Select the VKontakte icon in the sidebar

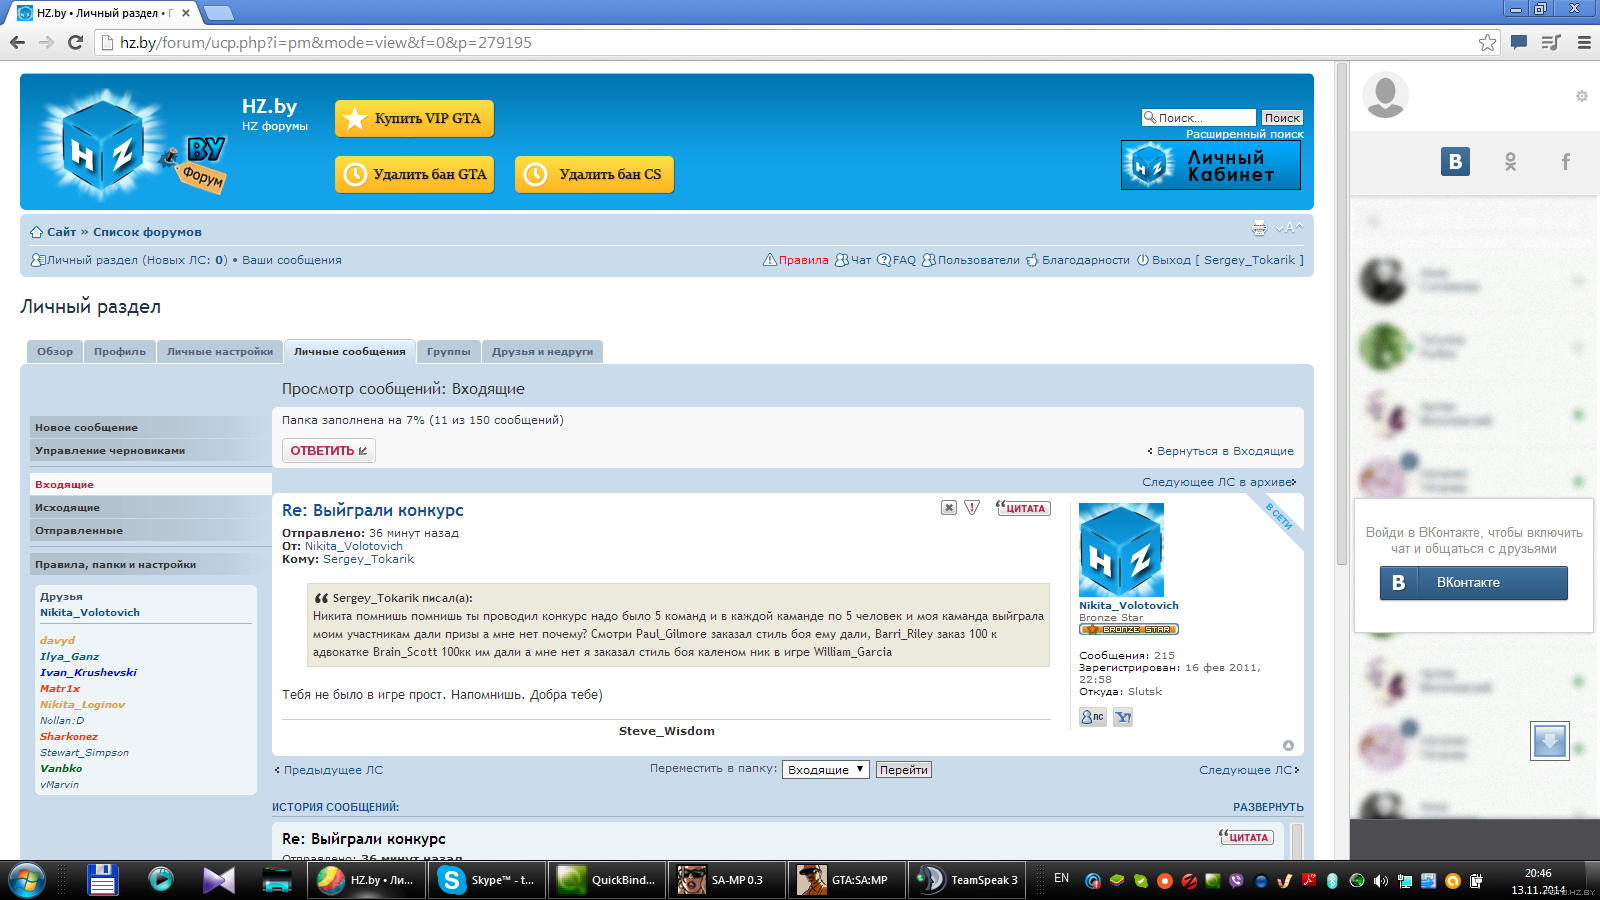pyautogui.click(x=1455, y=161)
